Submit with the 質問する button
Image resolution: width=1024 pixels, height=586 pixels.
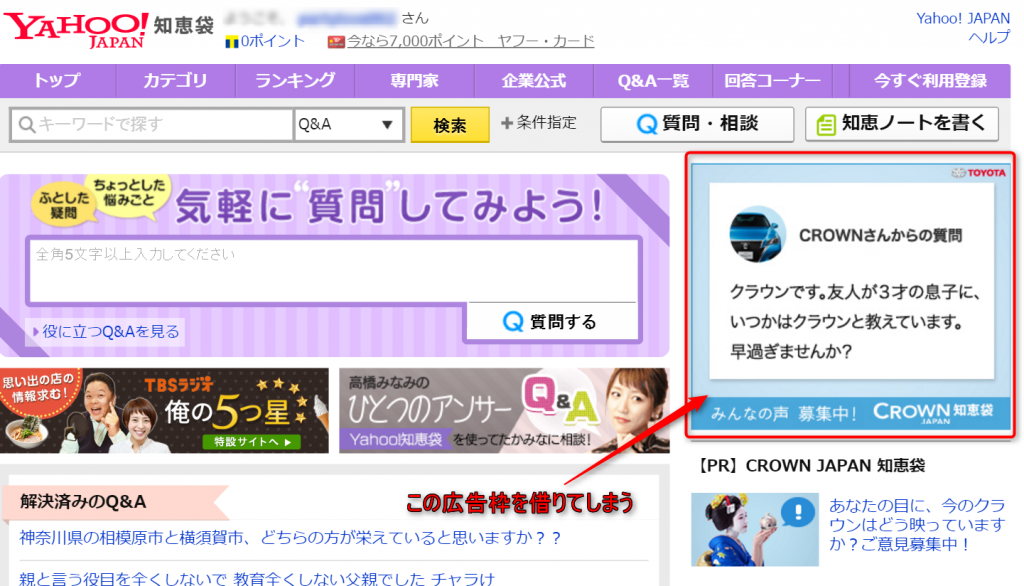click(550, 321)
